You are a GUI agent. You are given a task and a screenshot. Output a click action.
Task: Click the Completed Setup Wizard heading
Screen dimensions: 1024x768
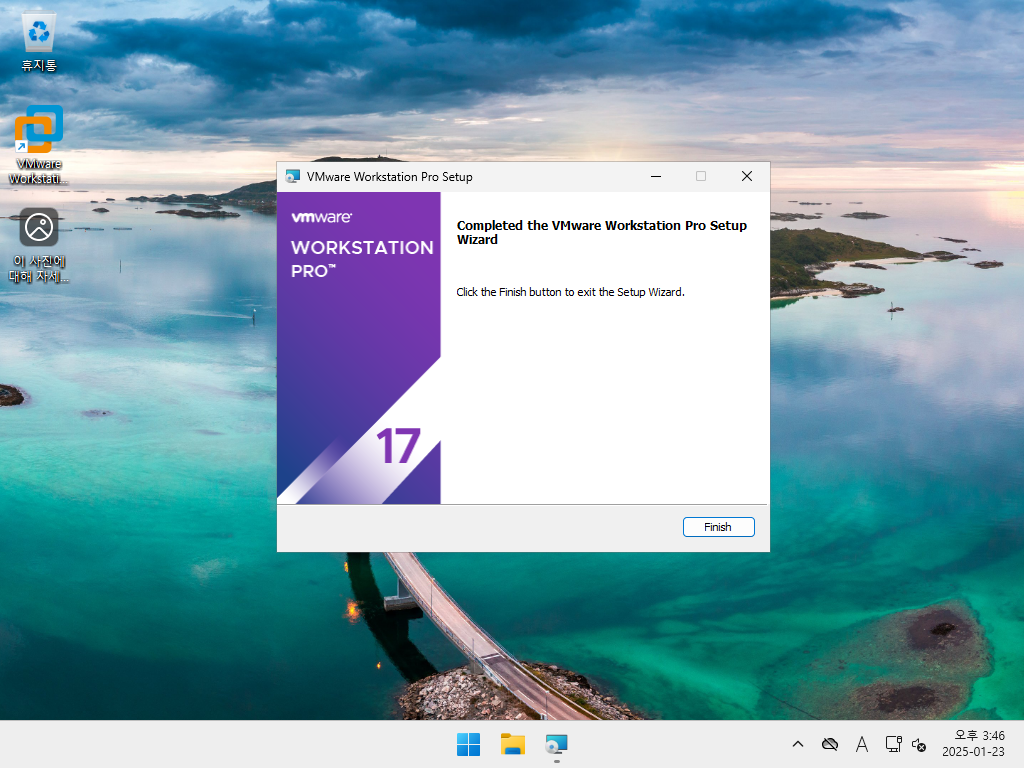[x=601, y=232]
